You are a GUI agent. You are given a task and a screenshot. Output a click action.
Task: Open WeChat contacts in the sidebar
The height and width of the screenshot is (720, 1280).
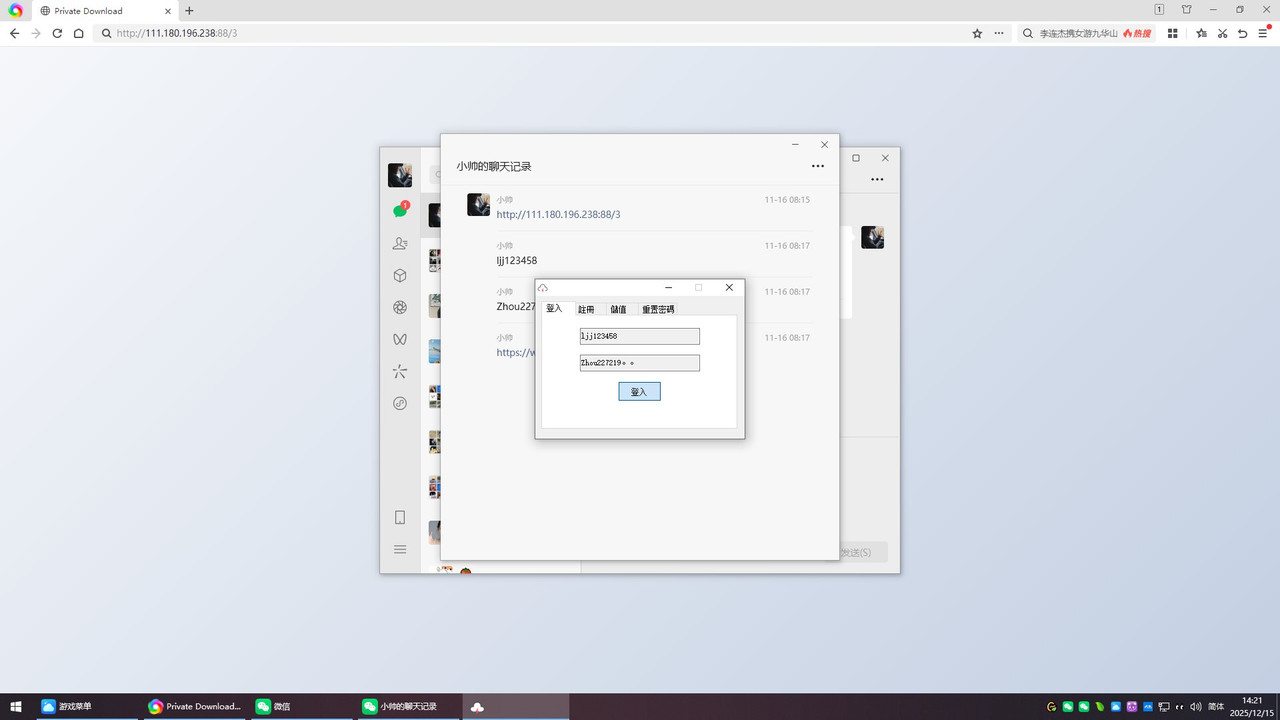(400, 243)
